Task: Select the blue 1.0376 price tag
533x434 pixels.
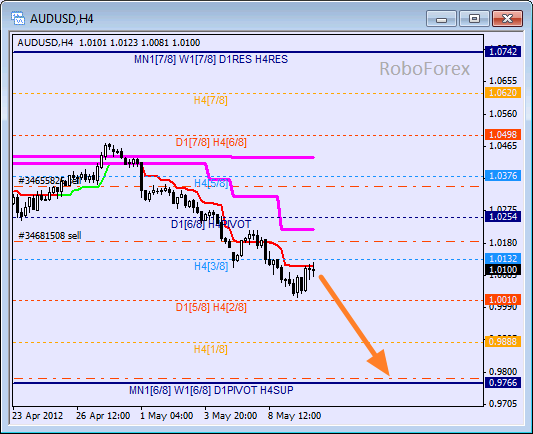Action: 503,176
